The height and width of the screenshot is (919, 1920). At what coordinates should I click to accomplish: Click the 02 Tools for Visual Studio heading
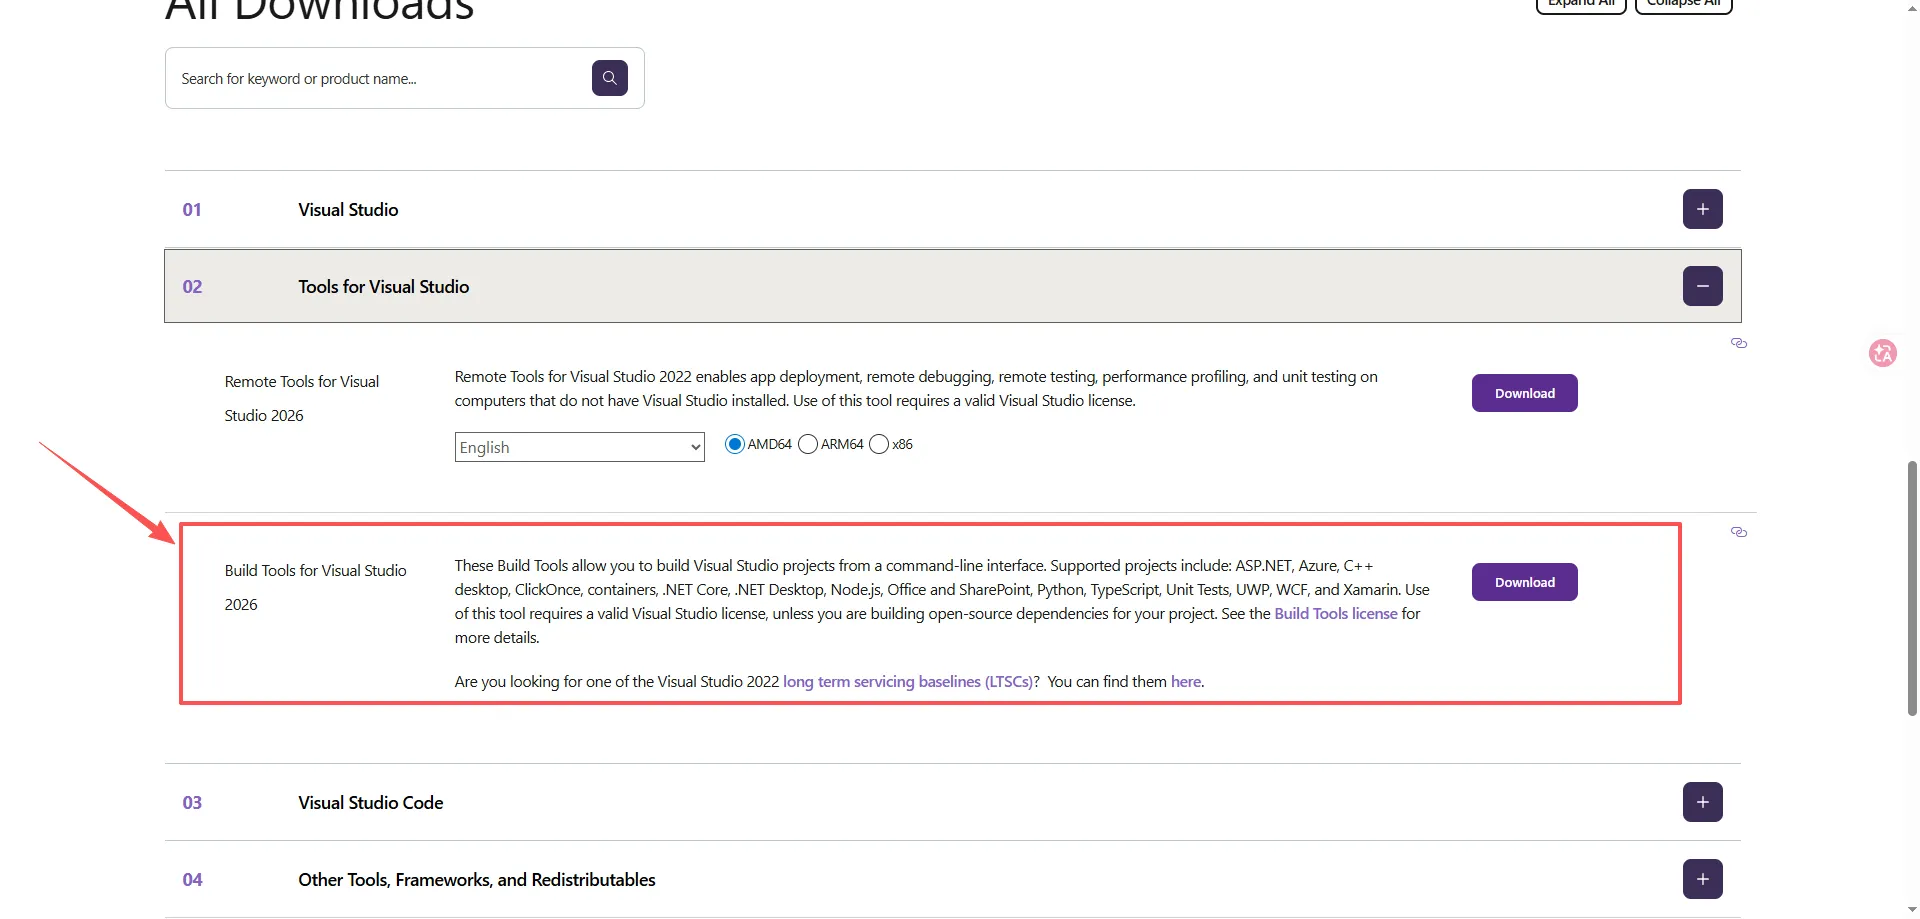coord(383,287)
